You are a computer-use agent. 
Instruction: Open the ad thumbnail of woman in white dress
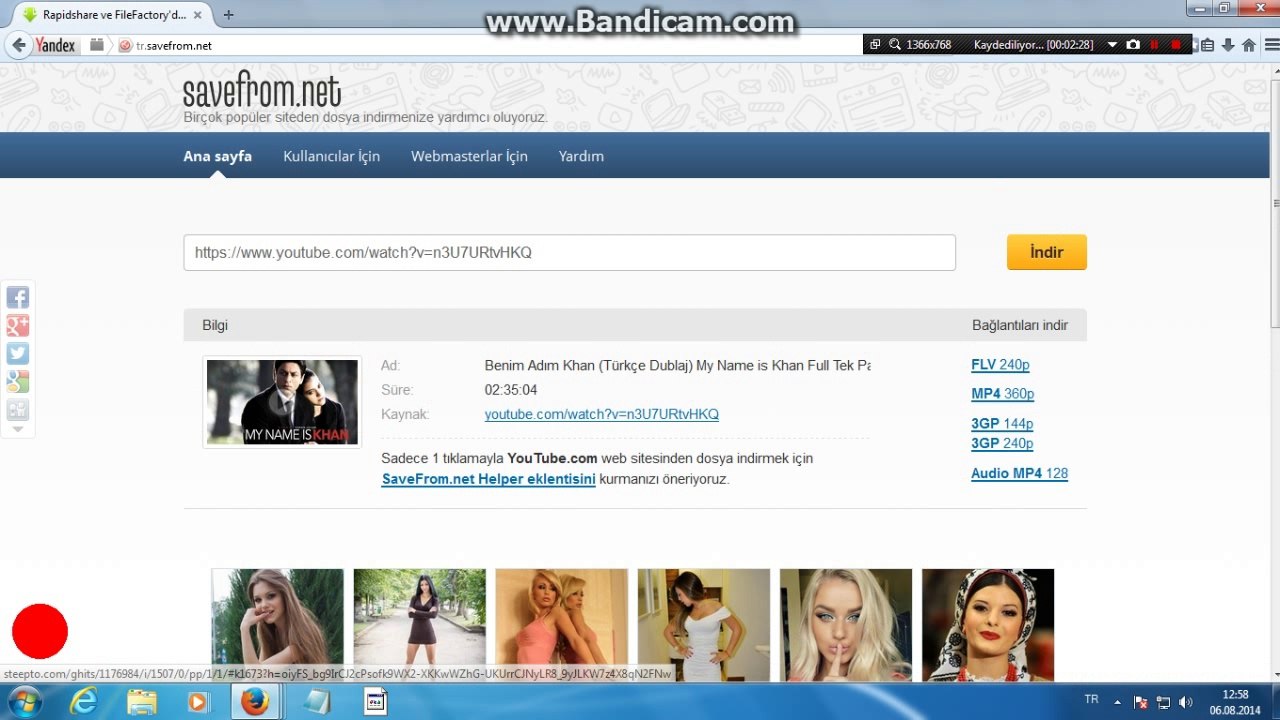704,625
